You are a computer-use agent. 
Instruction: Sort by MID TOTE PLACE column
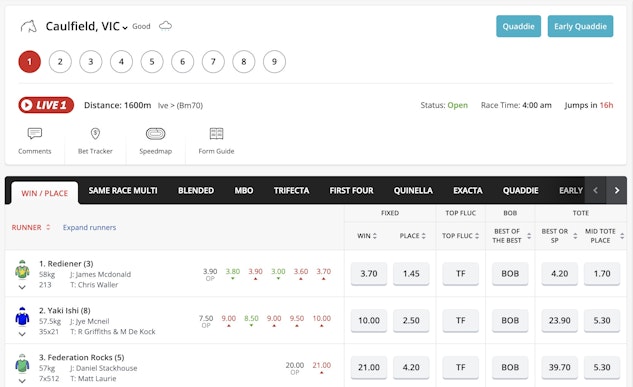click(x=604, y=236)
